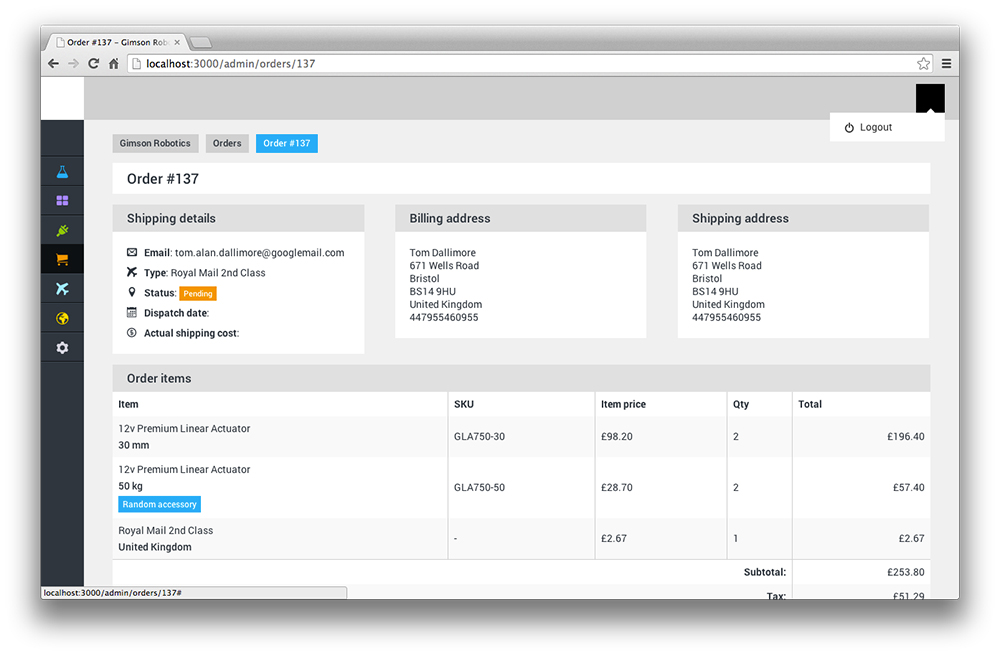Close the Order #137 browser tab
Viewport: 1000px width, 656px height.
pyautogui.click(x=177, y=42)
